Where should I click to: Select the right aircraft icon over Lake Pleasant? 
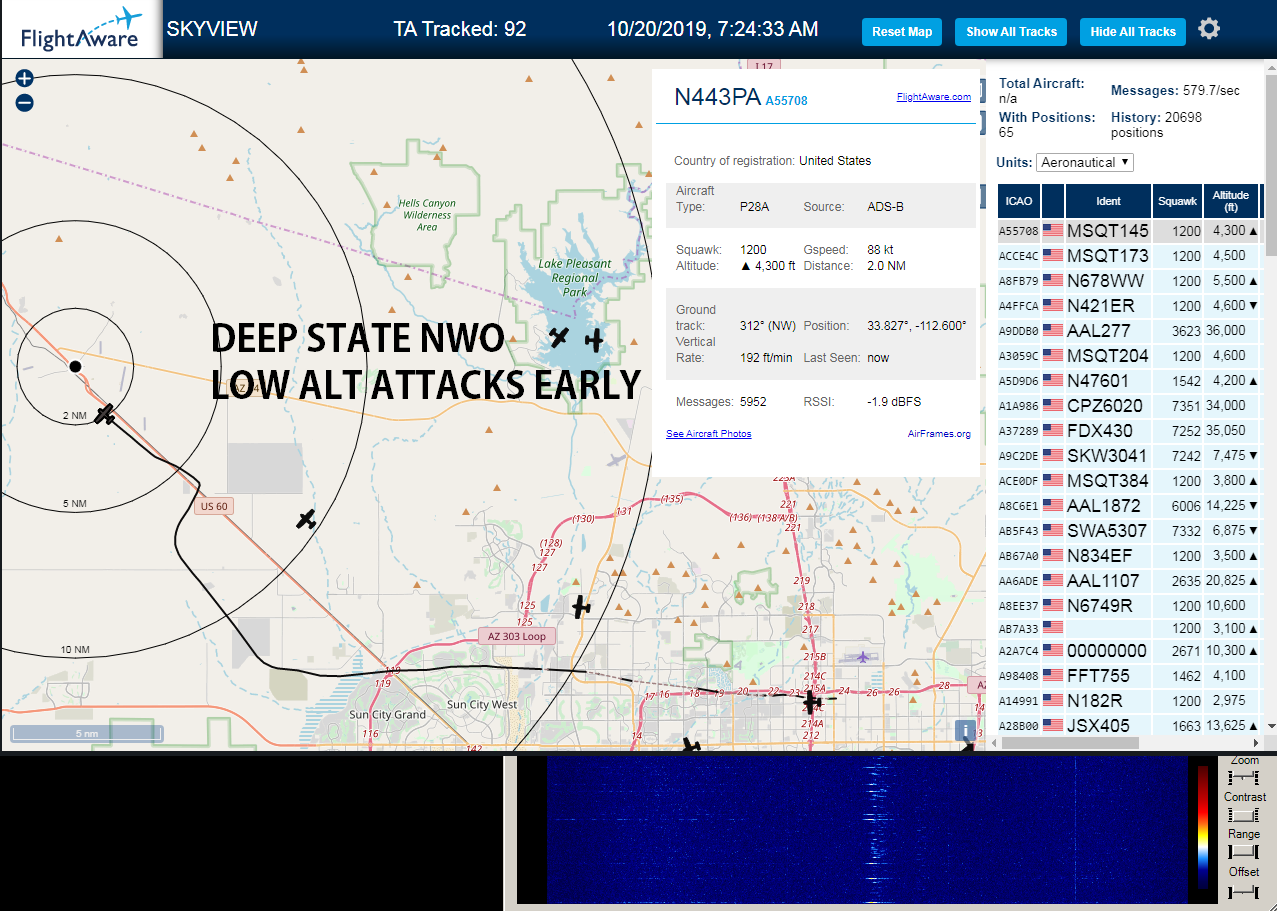[x=594, y=340]
